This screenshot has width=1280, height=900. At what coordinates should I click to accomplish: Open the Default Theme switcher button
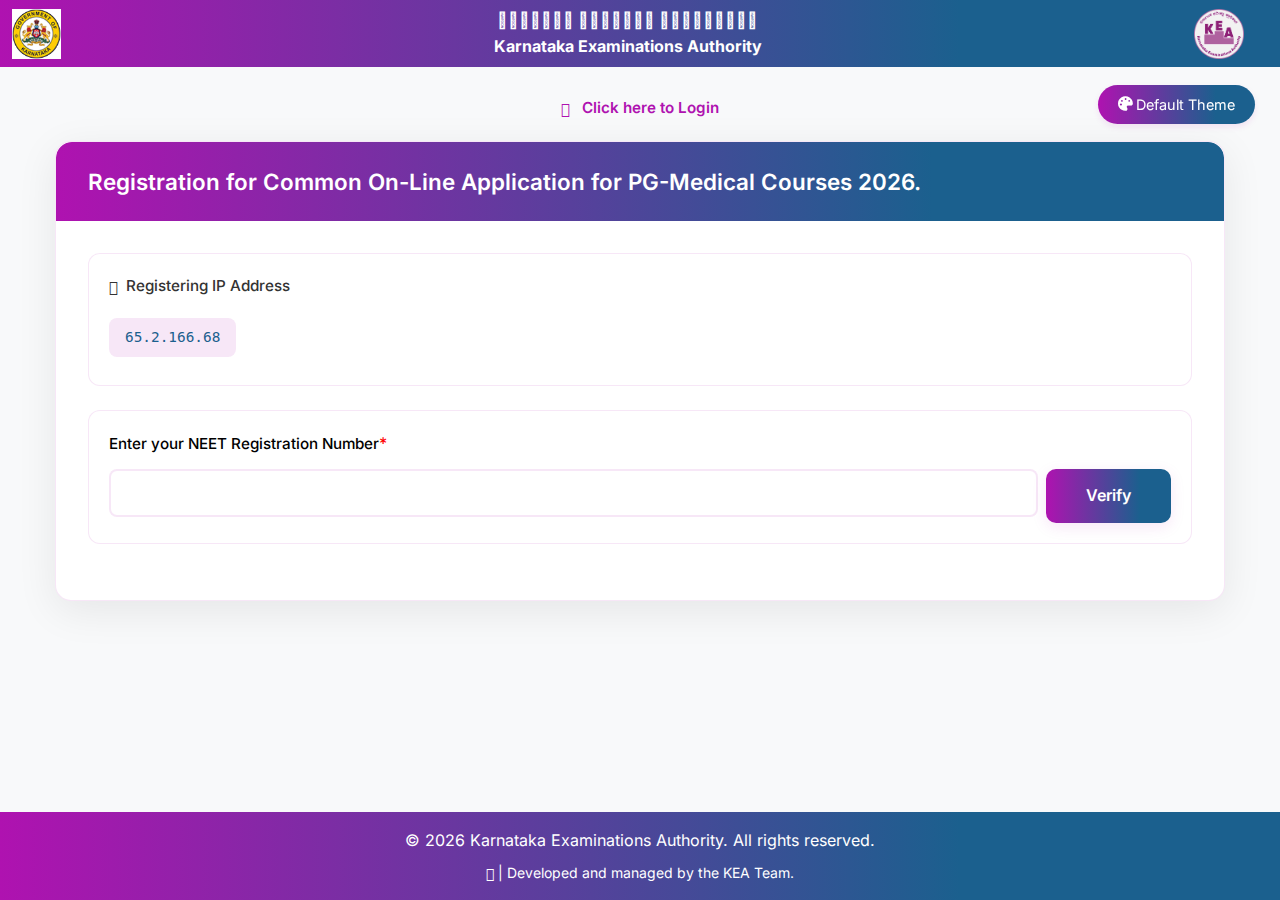click(1176, 105)
